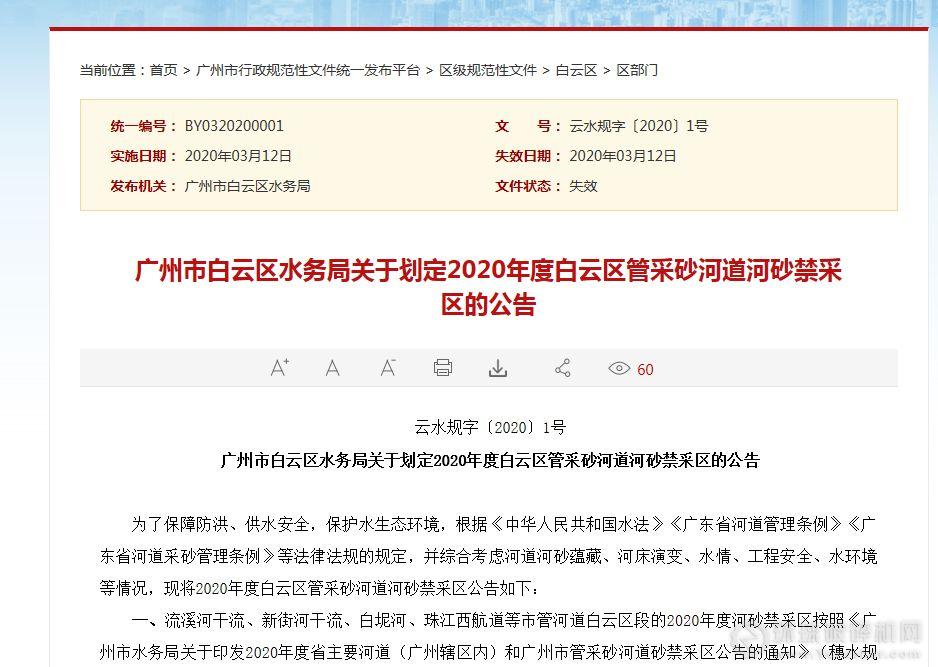Go to 首页 in the breadcrumb

click(163, 70)
